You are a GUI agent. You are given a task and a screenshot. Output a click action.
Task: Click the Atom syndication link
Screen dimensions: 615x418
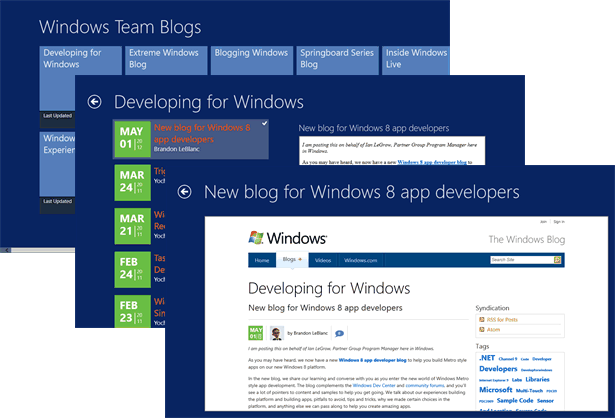493,330
